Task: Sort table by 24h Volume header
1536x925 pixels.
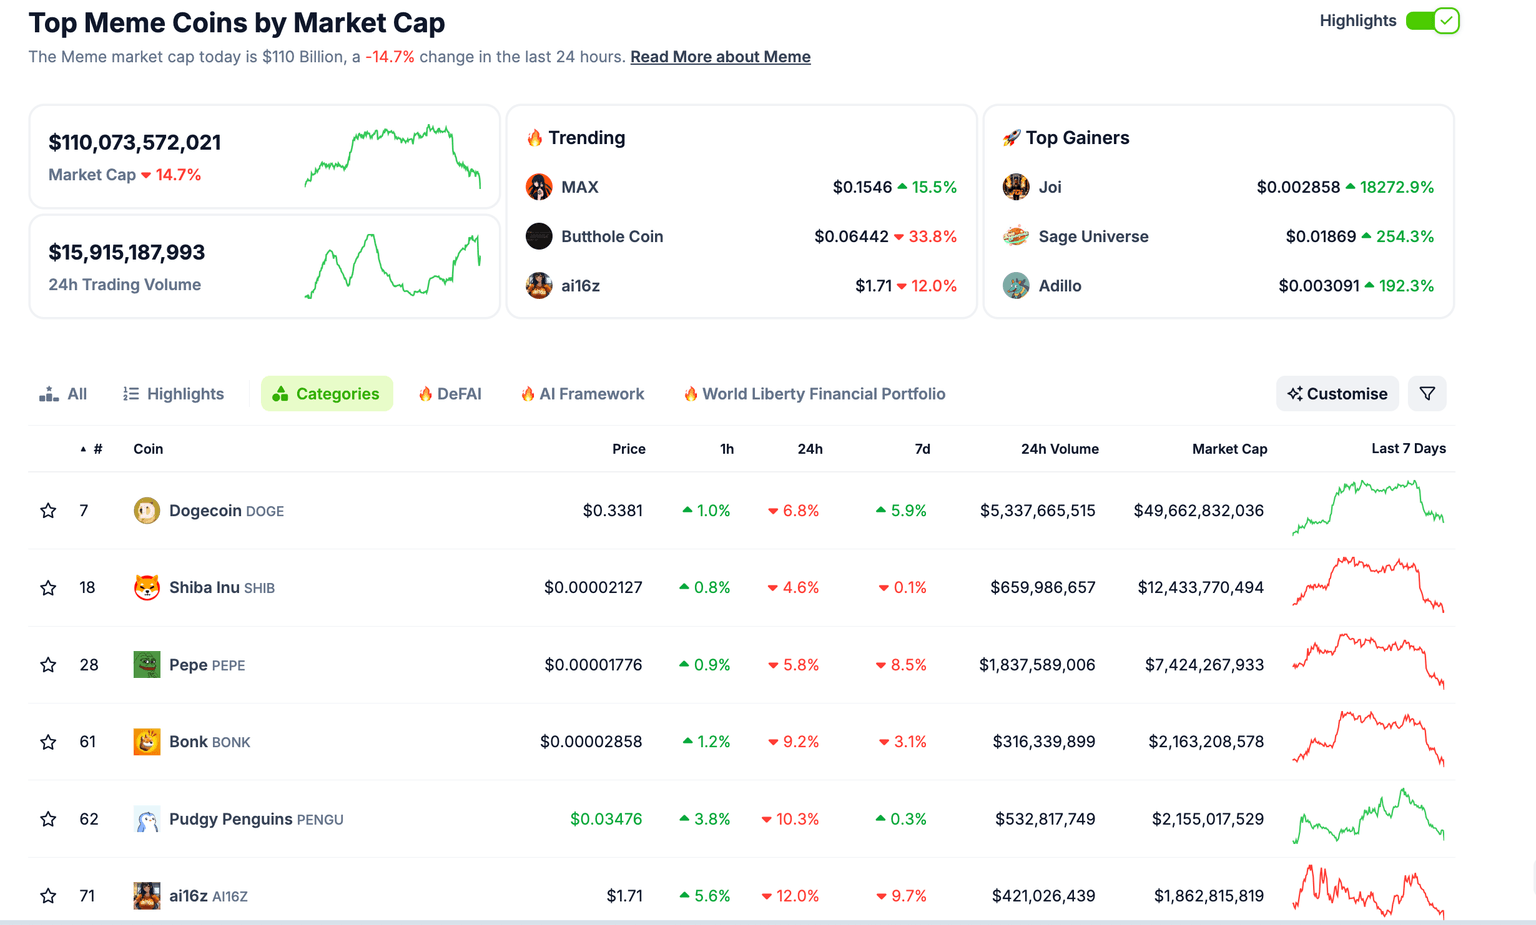Action: tap(1059, 449)
